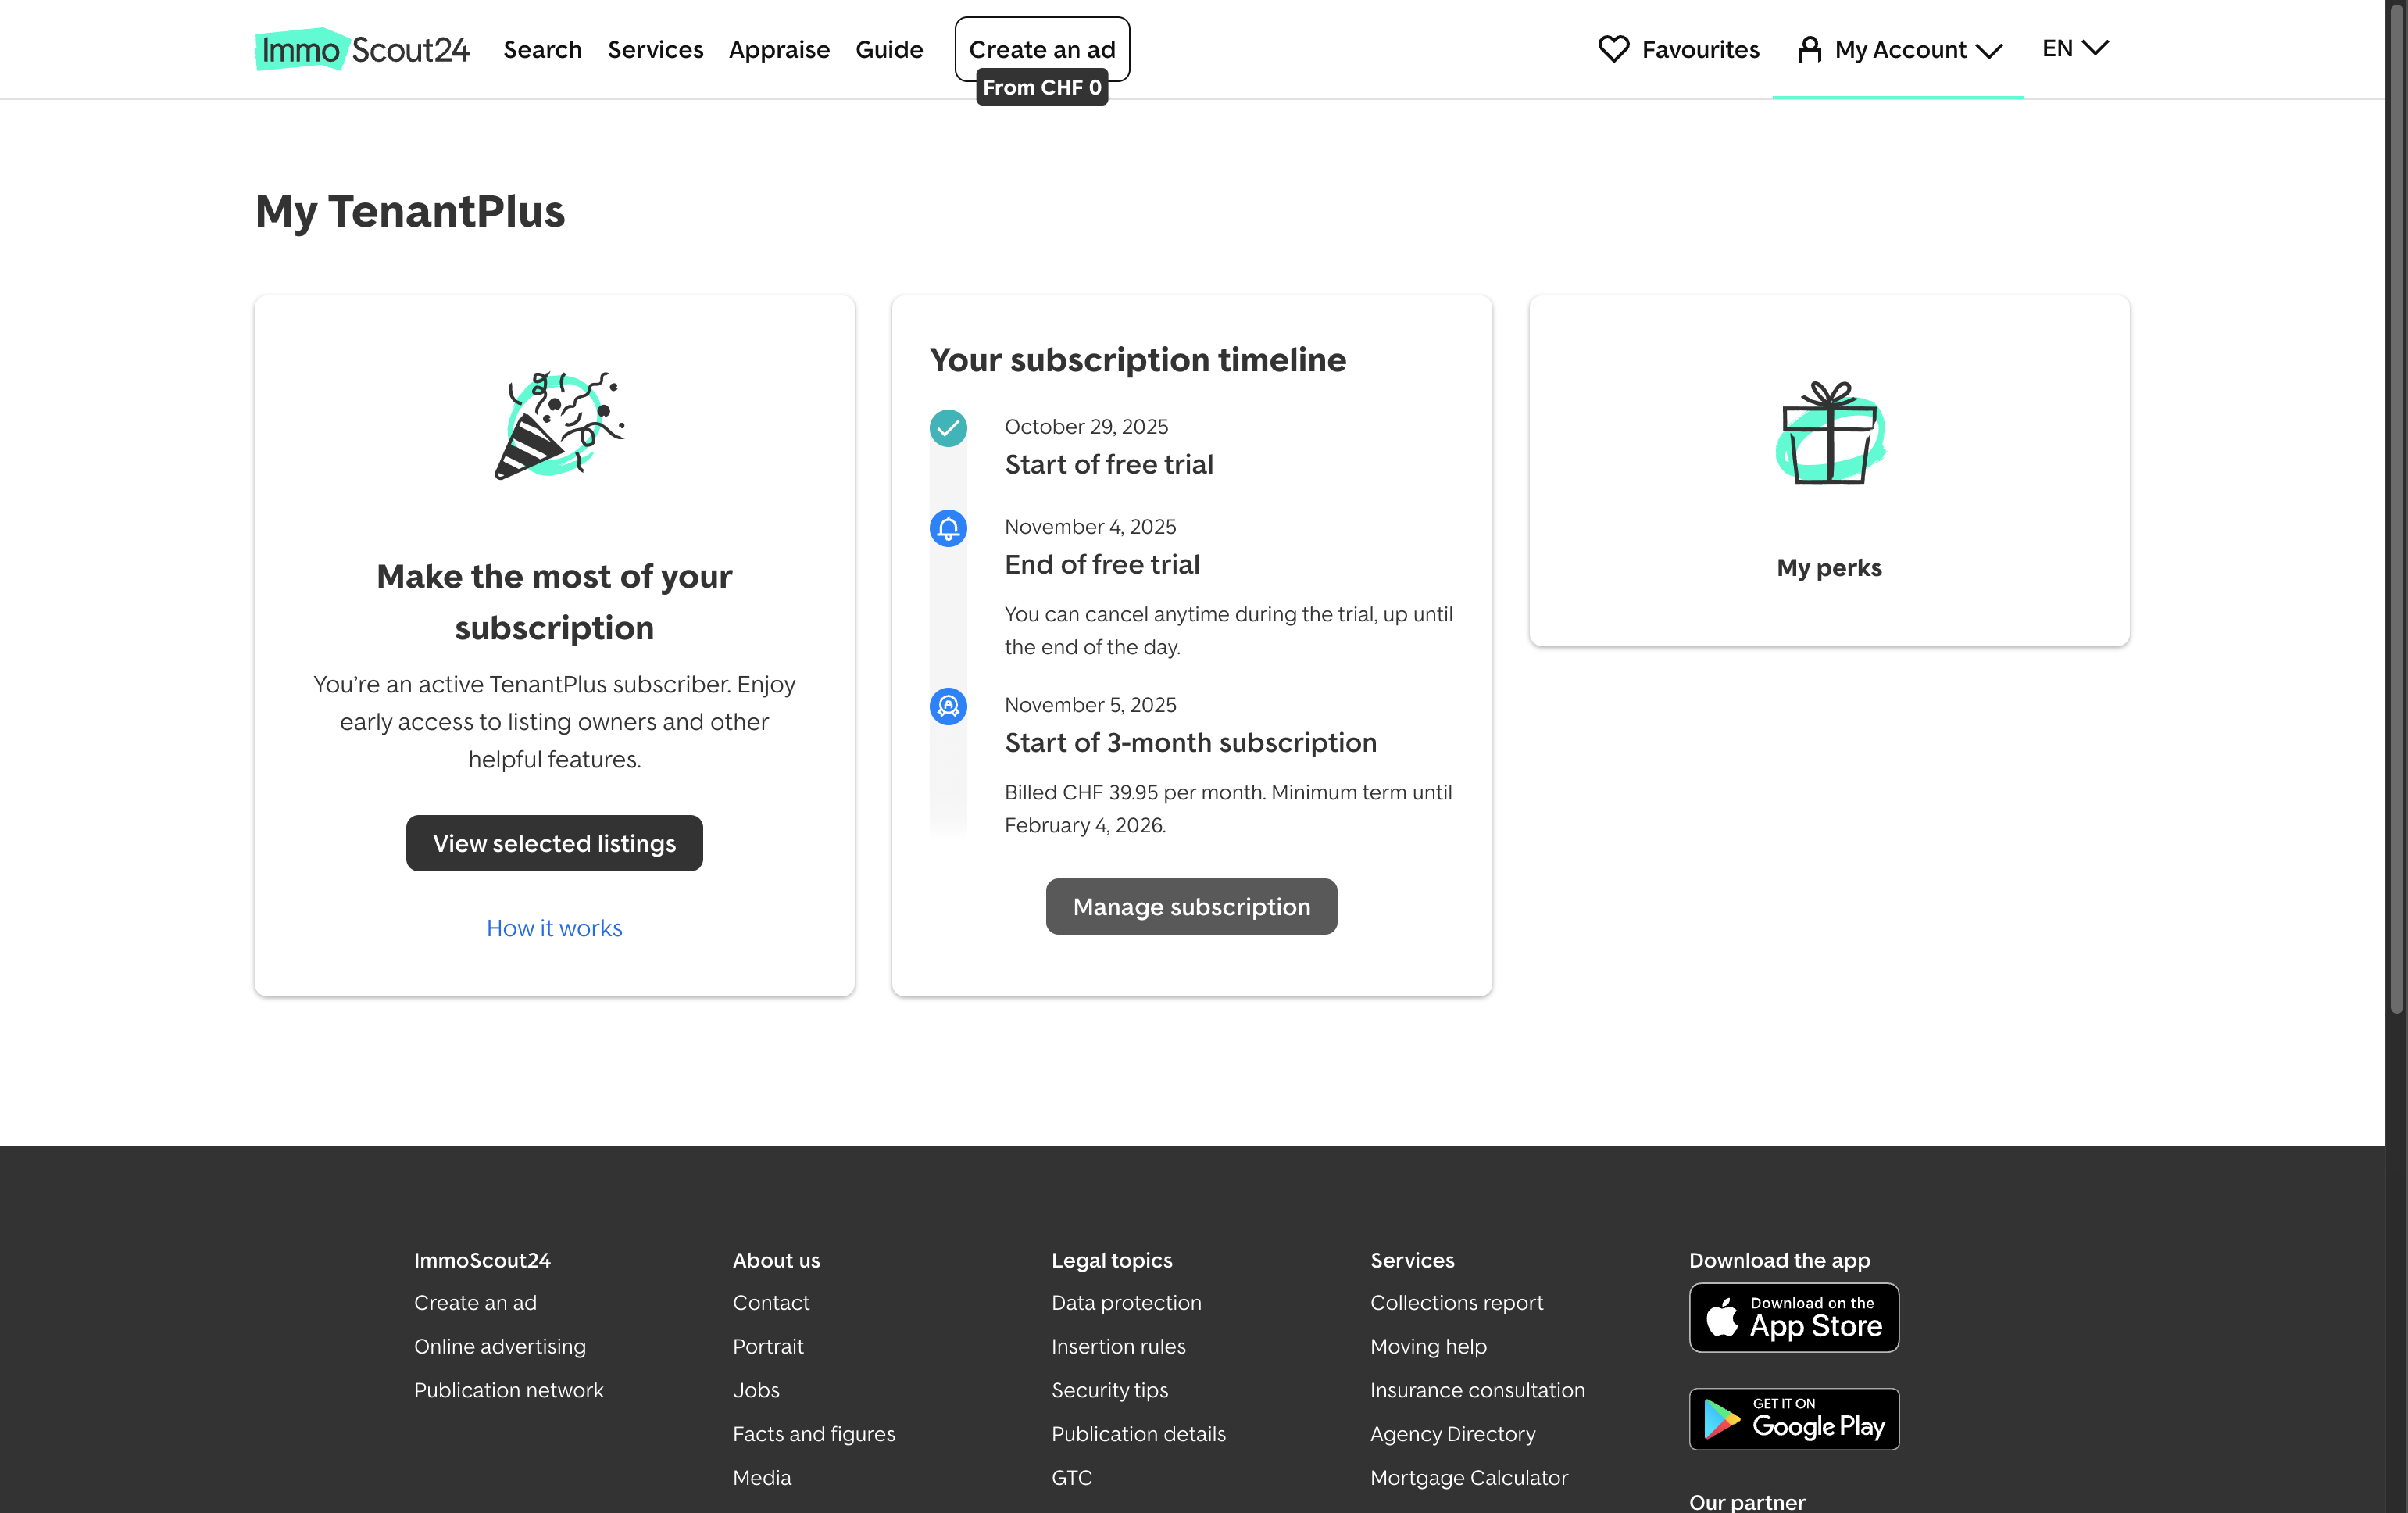Click the bell icon for End of free trial

click(948, 528)
